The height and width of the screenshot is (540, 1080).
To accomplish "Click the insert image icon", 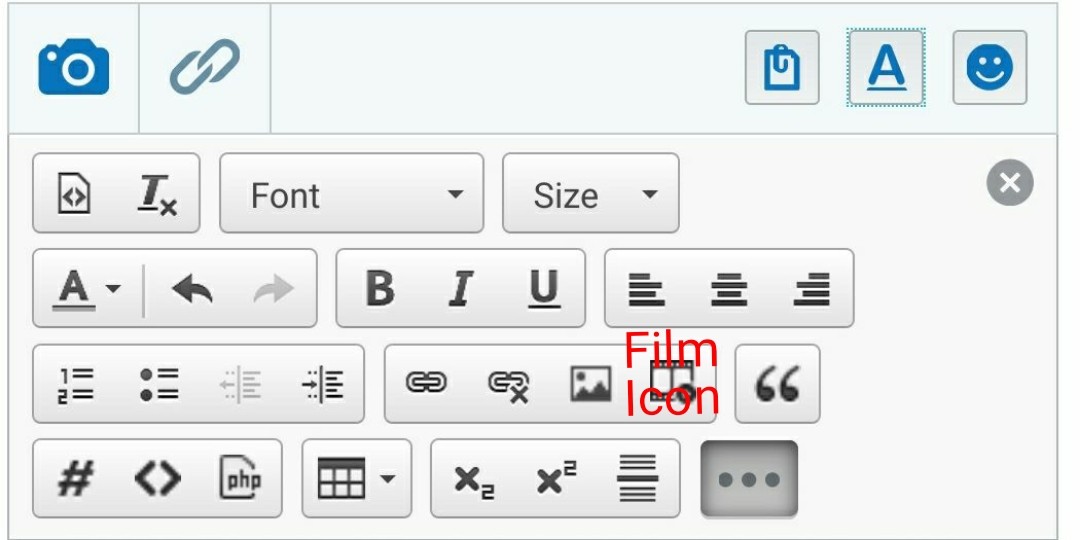I will click(x=591, y=384).
